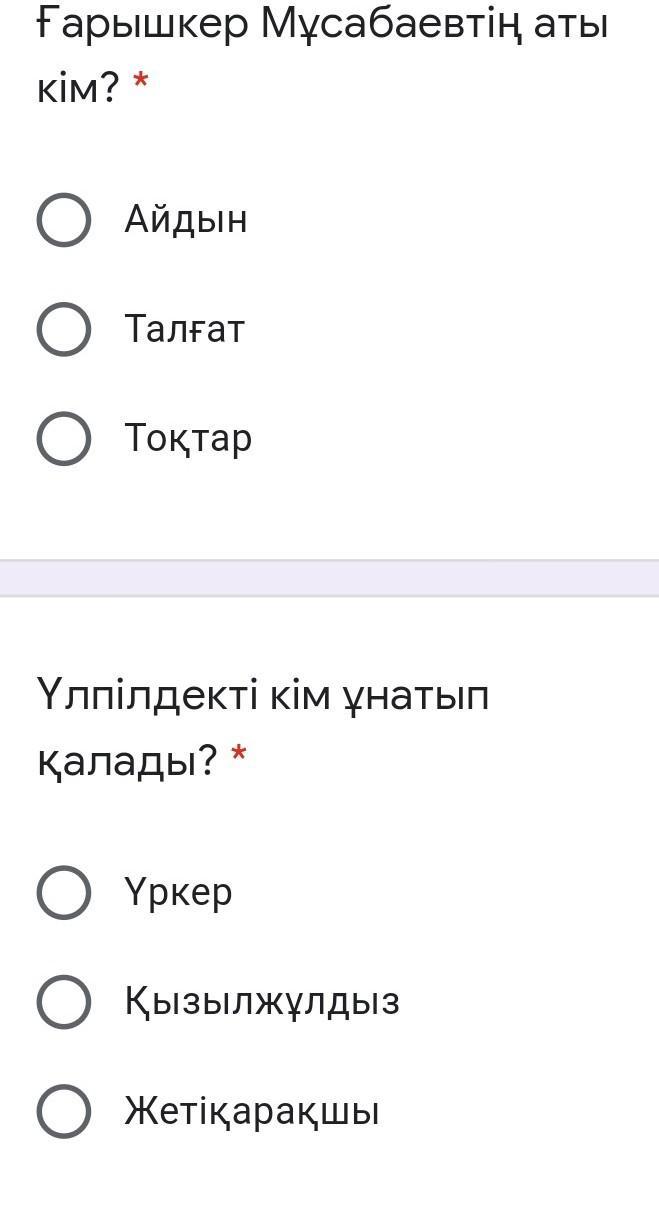659x1227 pixels.
Task: Click the Үркер option label text
Action: [x=179, y=892]
